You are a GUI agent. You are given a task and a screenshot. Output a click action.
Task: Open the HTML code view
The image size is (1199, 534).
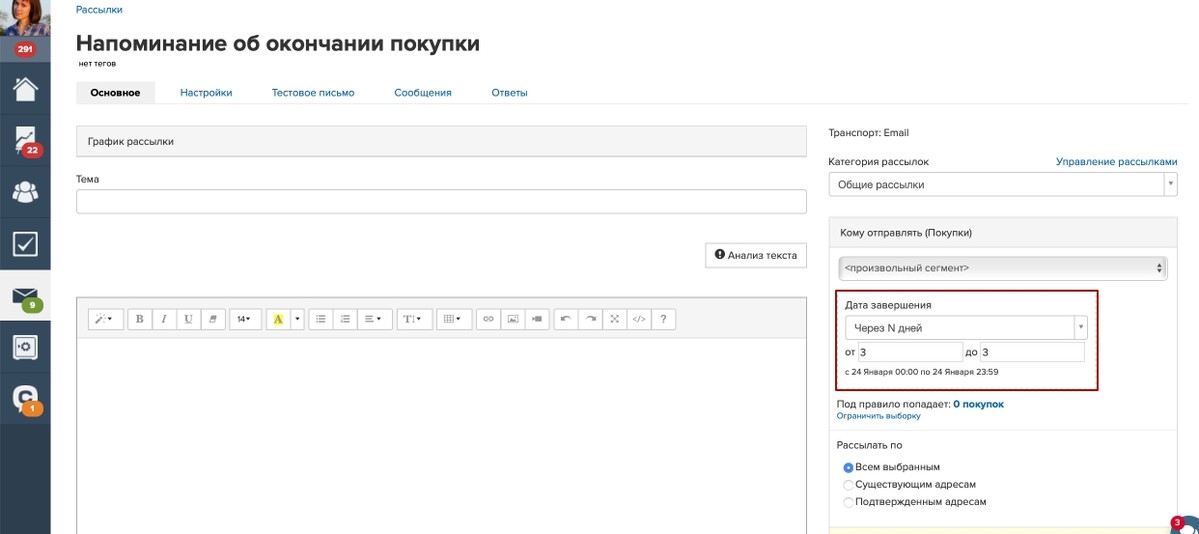[x=639, y=319]
